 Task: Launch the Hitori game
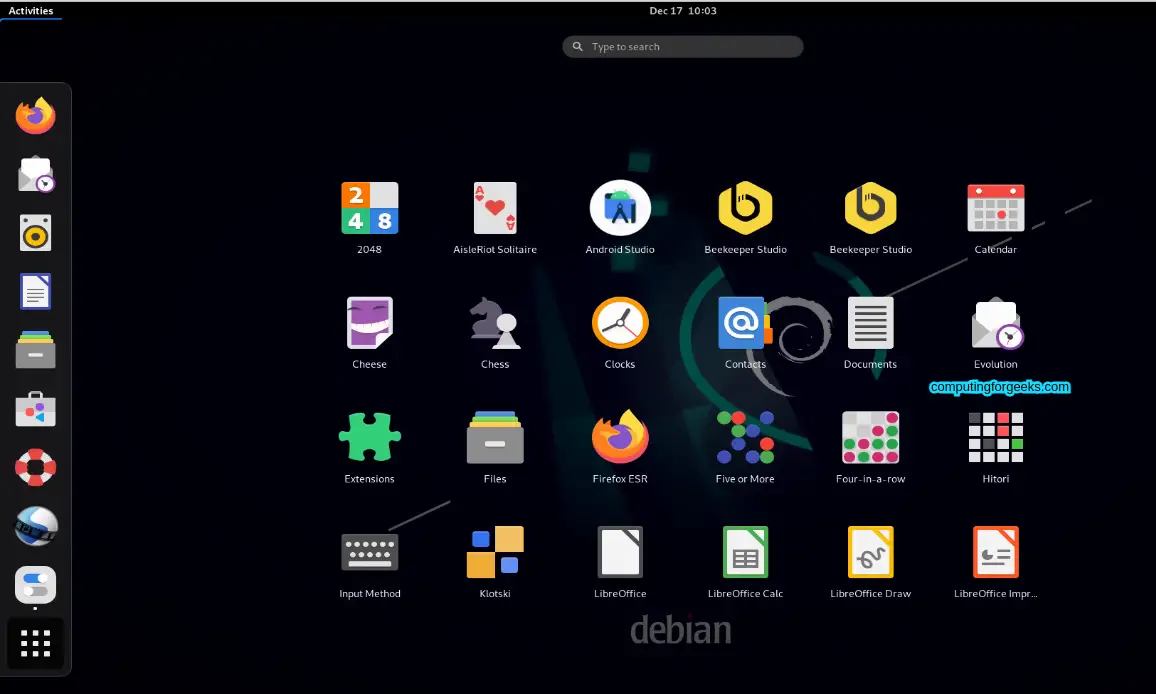coord(995,438)
